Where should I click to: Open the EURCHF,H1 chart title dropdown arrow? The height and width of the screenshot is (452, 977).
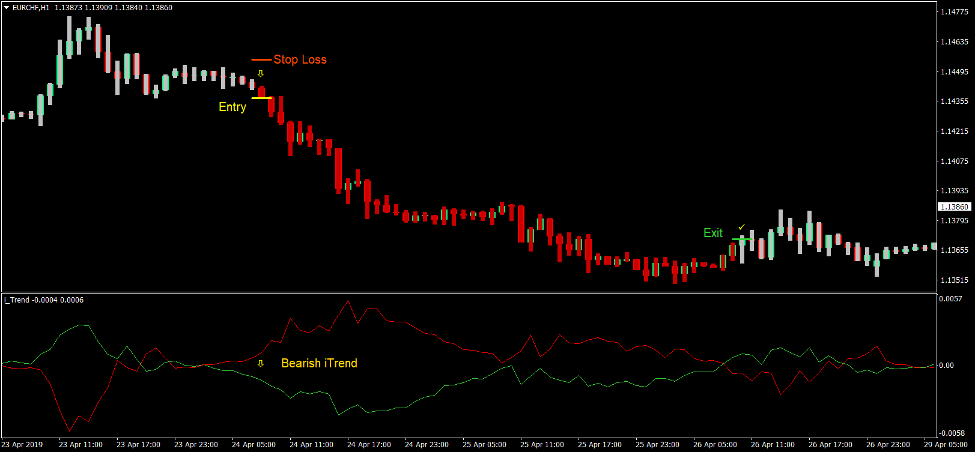7,7
